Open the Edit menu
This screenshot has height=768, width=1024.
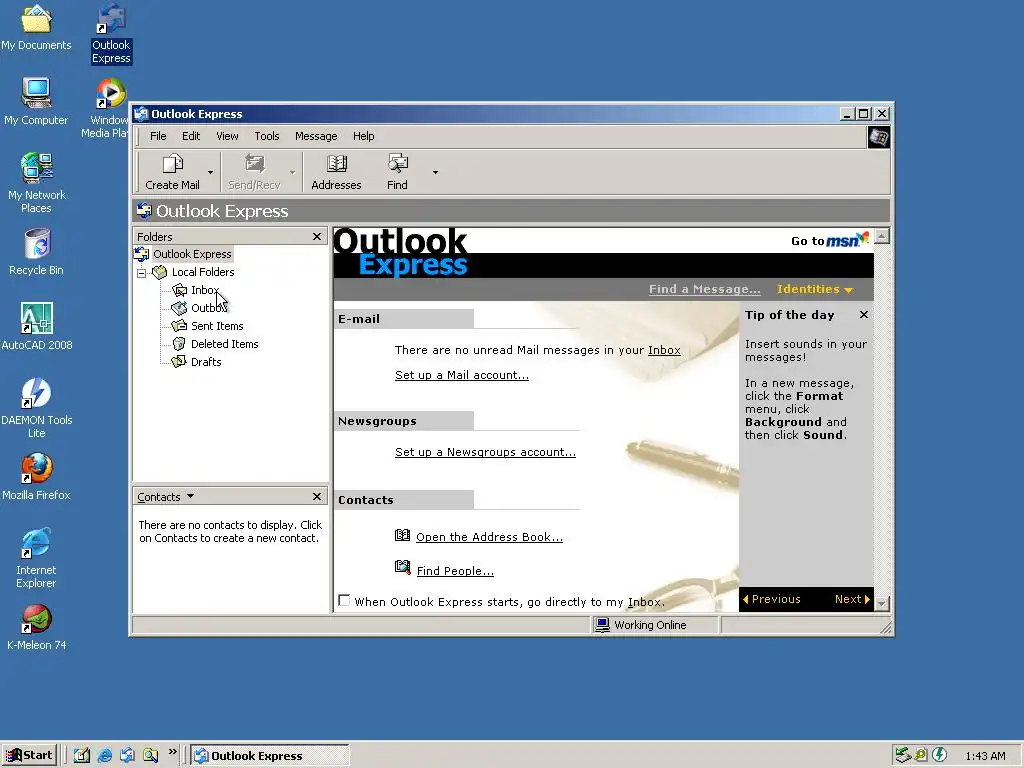[x=191, y=136]
